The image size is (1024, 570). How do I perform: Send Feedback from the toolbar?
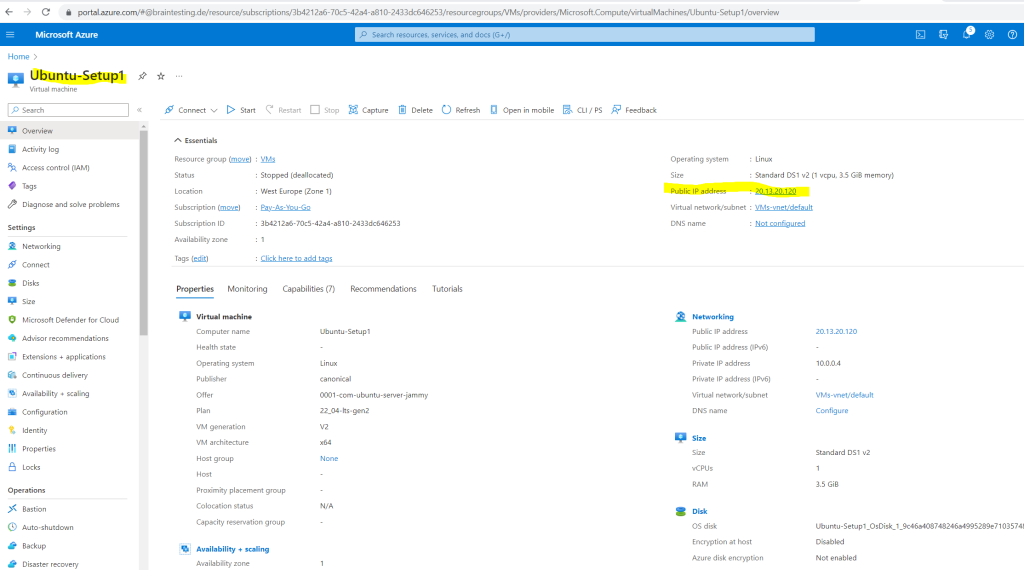[634, 110]
